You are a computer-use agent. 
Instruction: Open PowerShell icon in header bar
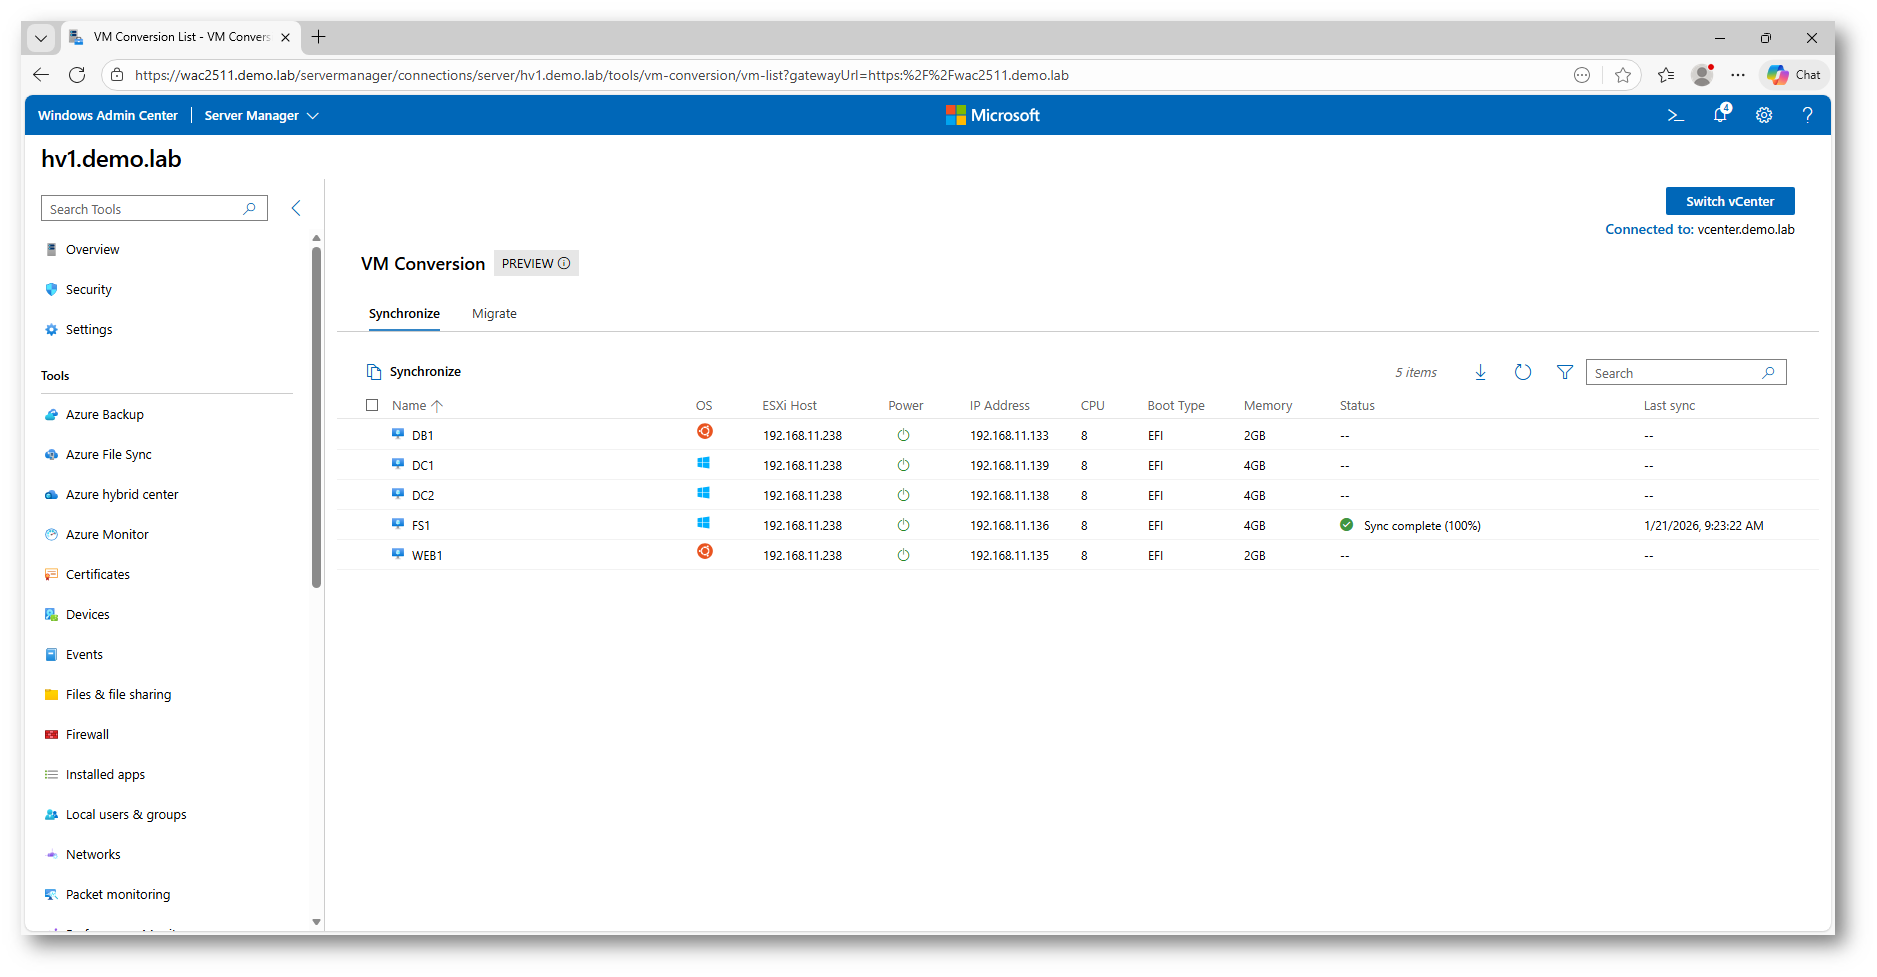pyautogui.click(x=1676, y=116)
